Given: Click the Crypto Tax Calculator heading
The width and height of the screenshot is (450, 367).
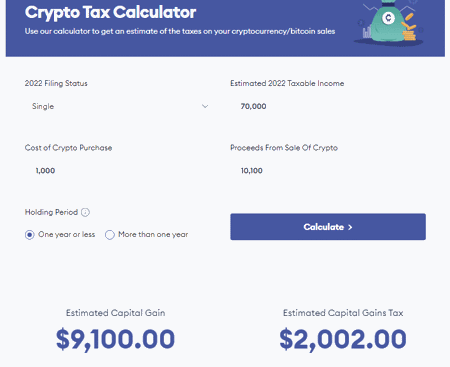Looking at the screenshot, I should [110, 13].
